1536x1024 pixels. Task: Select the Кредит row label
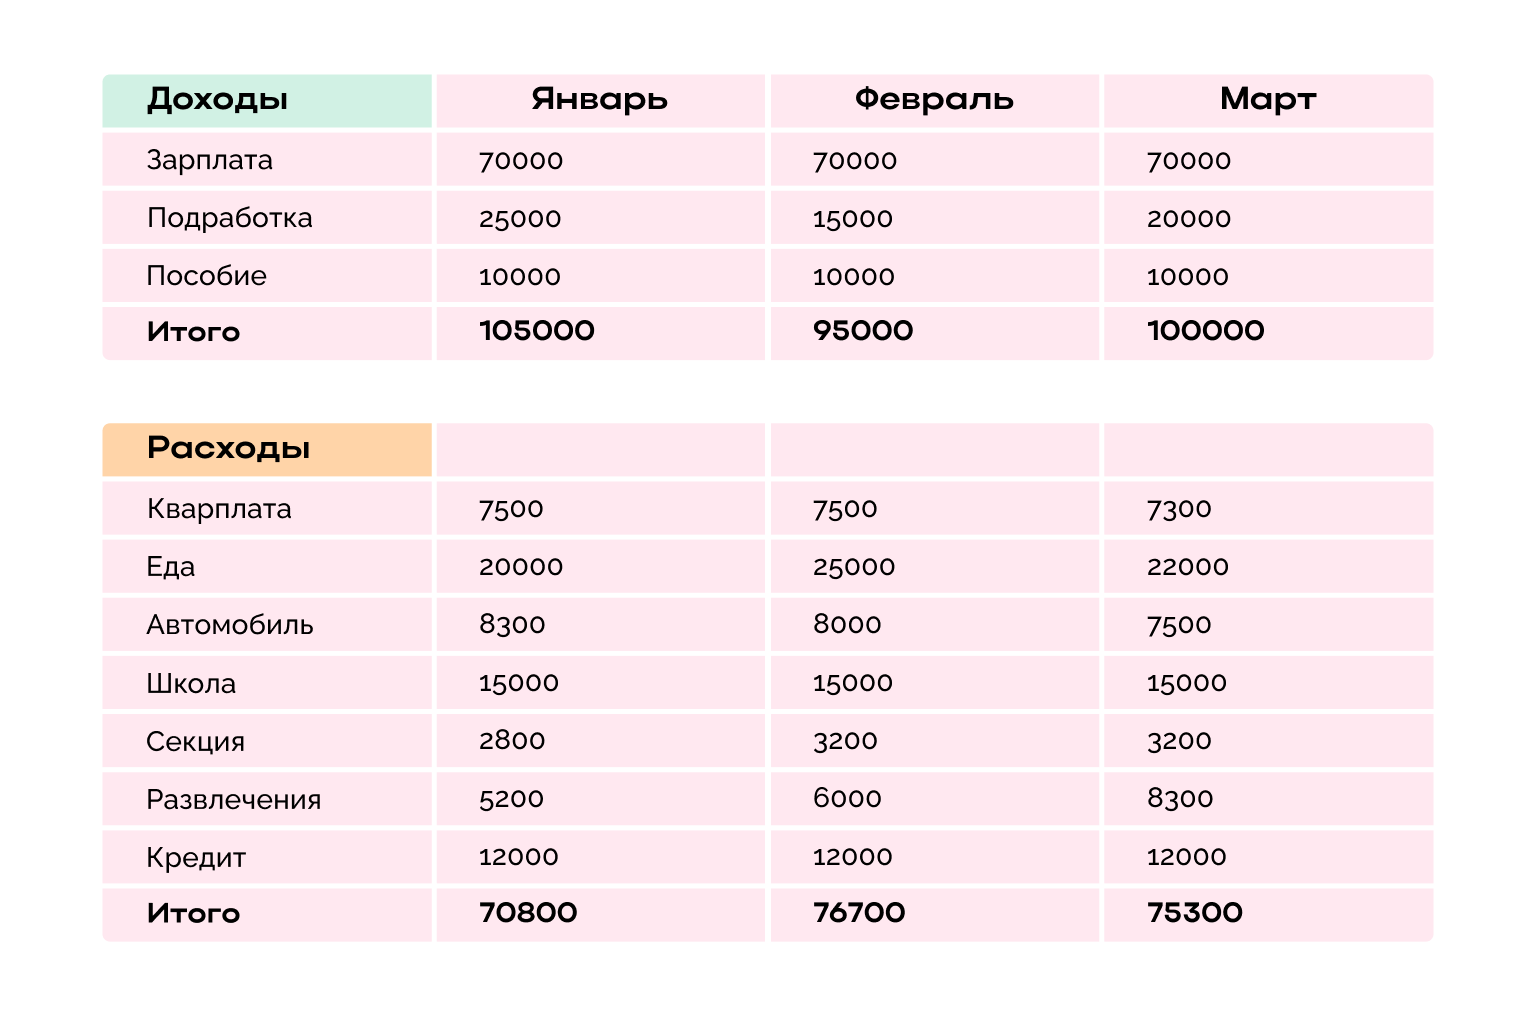pyautogui.click(x=196, y=858)
